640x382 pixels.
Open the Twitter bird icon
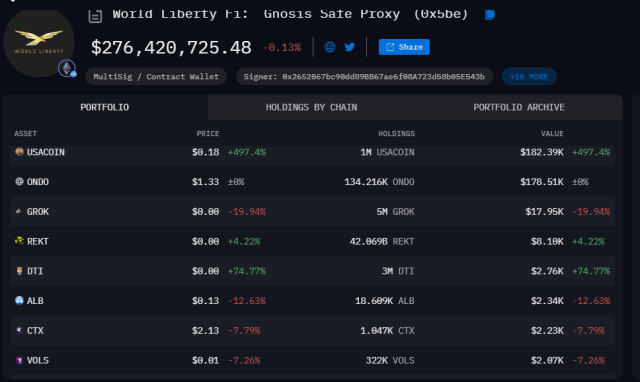coord(350,47)
